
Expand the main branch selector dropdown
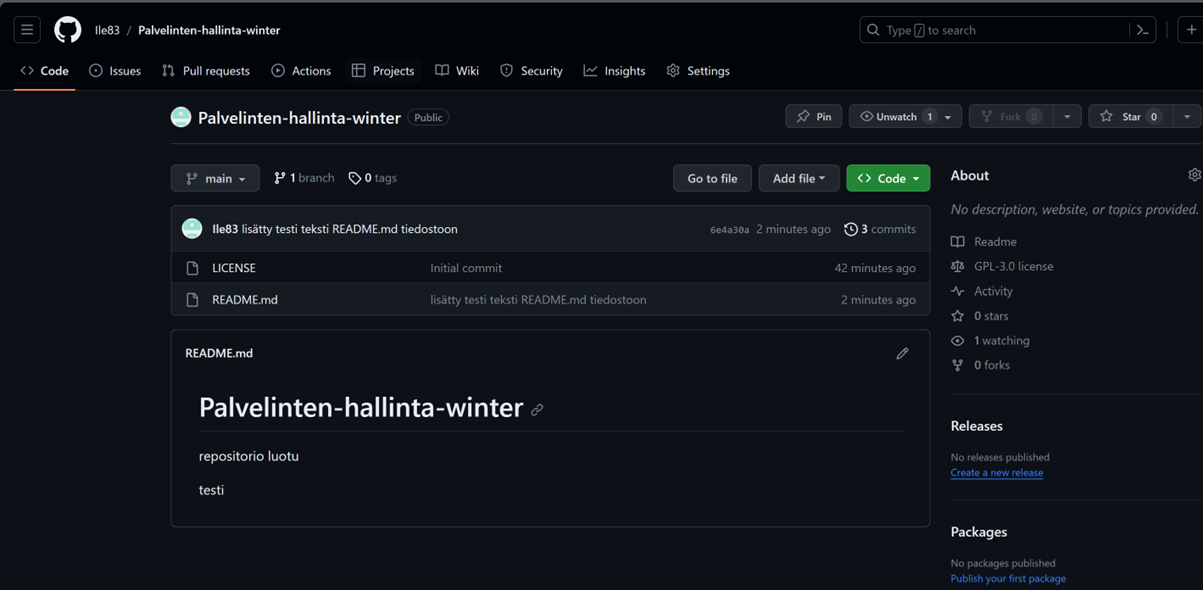pyautogui.click(x=215, y=178)
